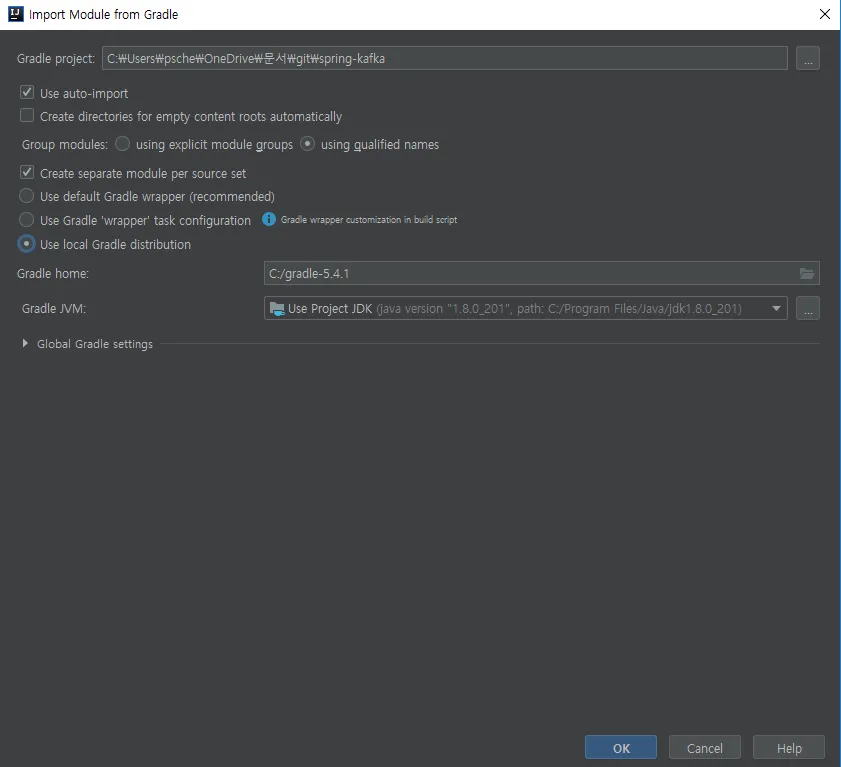The width and height of the screenshot is (841, 767).
Task: Open the Gradle JVM dropdown arrow
Action: click(776, 308)
